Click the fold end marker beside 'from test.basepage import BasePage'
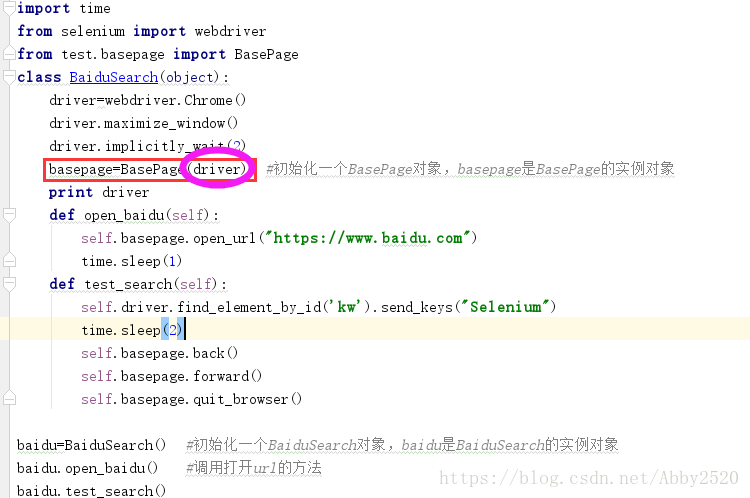This screenshot has width=750, height=498. 9,54
